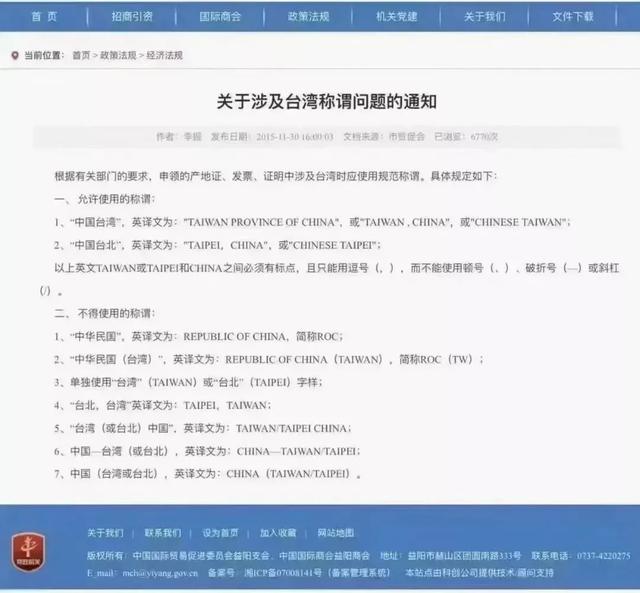Open the 政策法规 navigation tab
Image resolution: width=640 pixels, height=593 pixels.
click(309, 17)
